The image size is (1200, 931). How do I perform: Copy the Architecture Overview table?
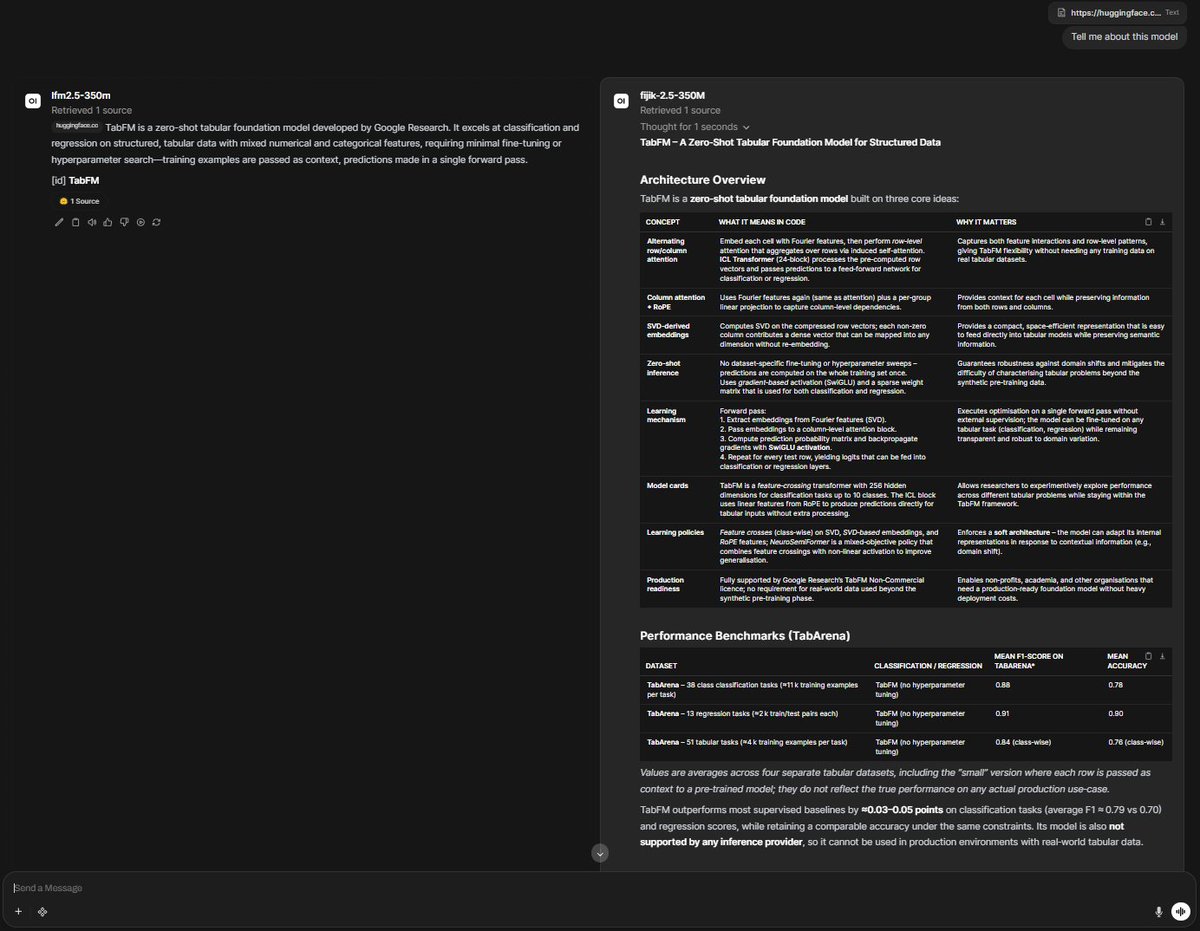[1148, 221]
